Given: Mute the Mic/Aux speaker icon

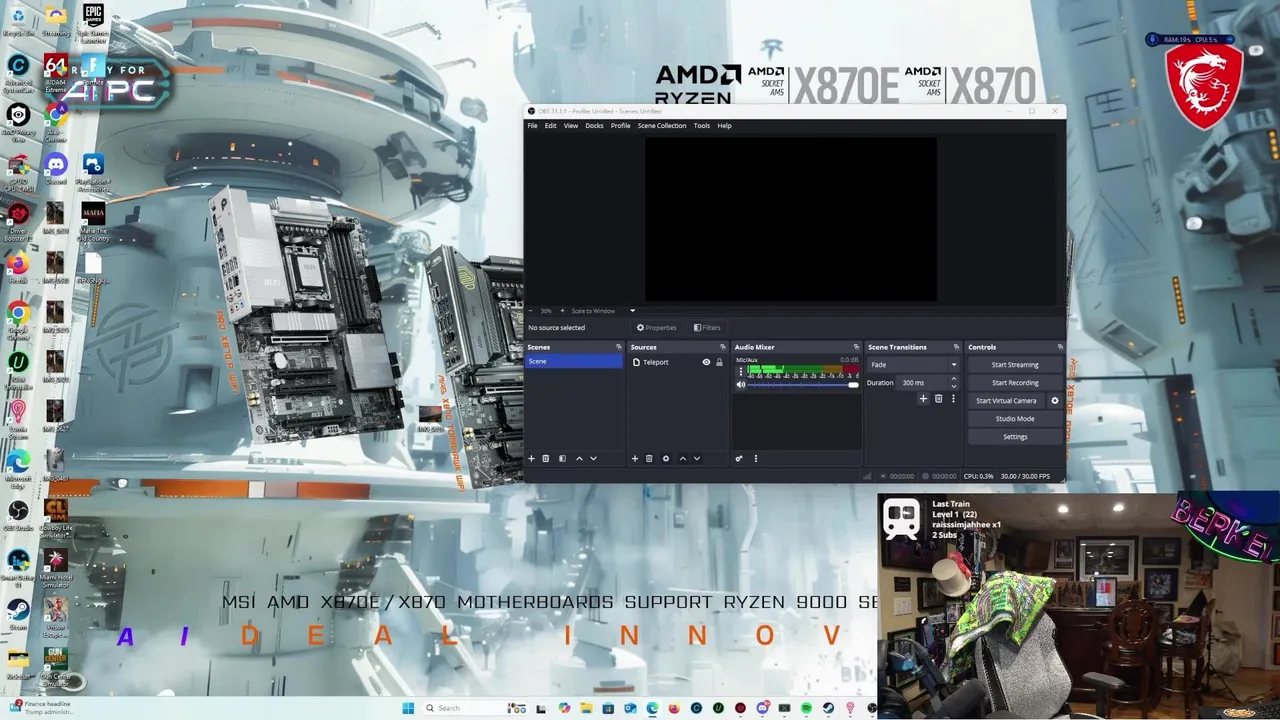Looking at the screenshot, I should coord(741,384).
